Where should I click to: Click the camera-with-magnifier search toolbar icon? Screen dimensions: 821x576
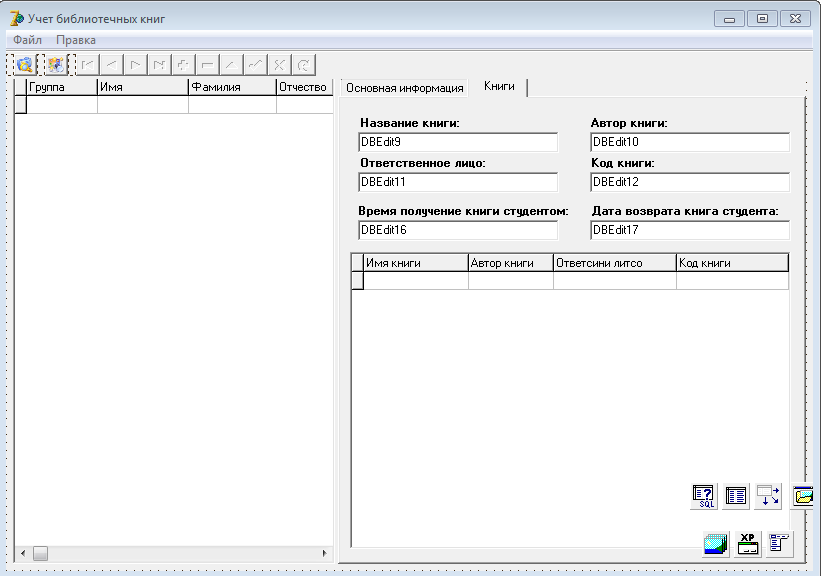click(24, 65)
